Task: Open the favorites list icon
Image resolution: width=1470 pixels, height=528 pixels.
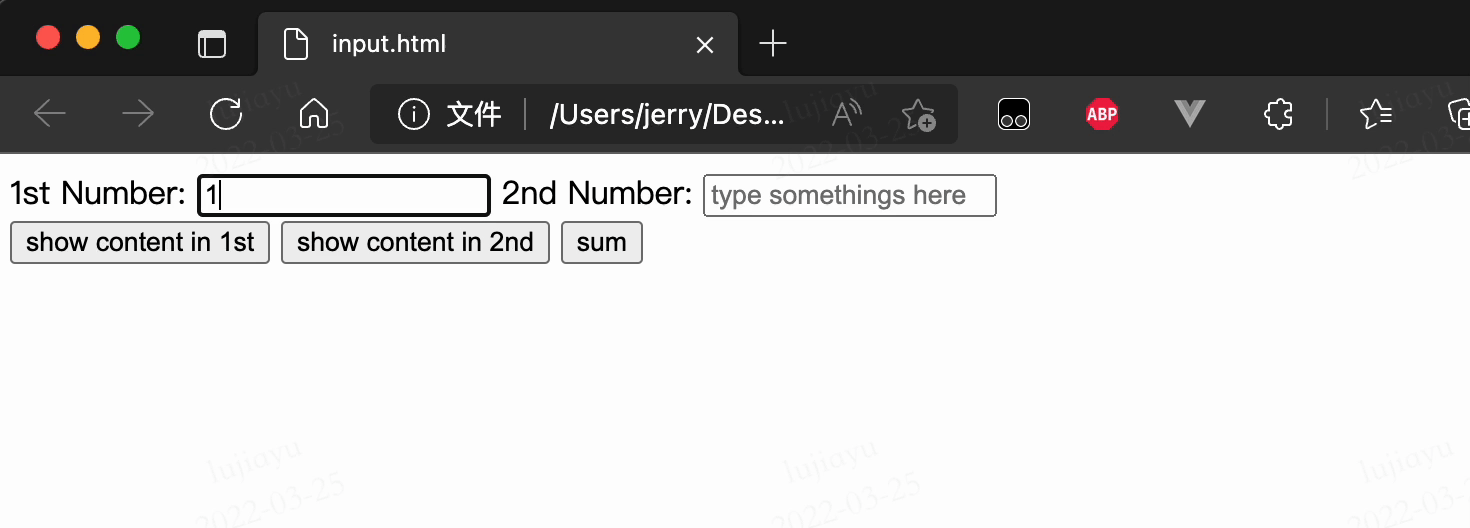Action: (1376, 115)
